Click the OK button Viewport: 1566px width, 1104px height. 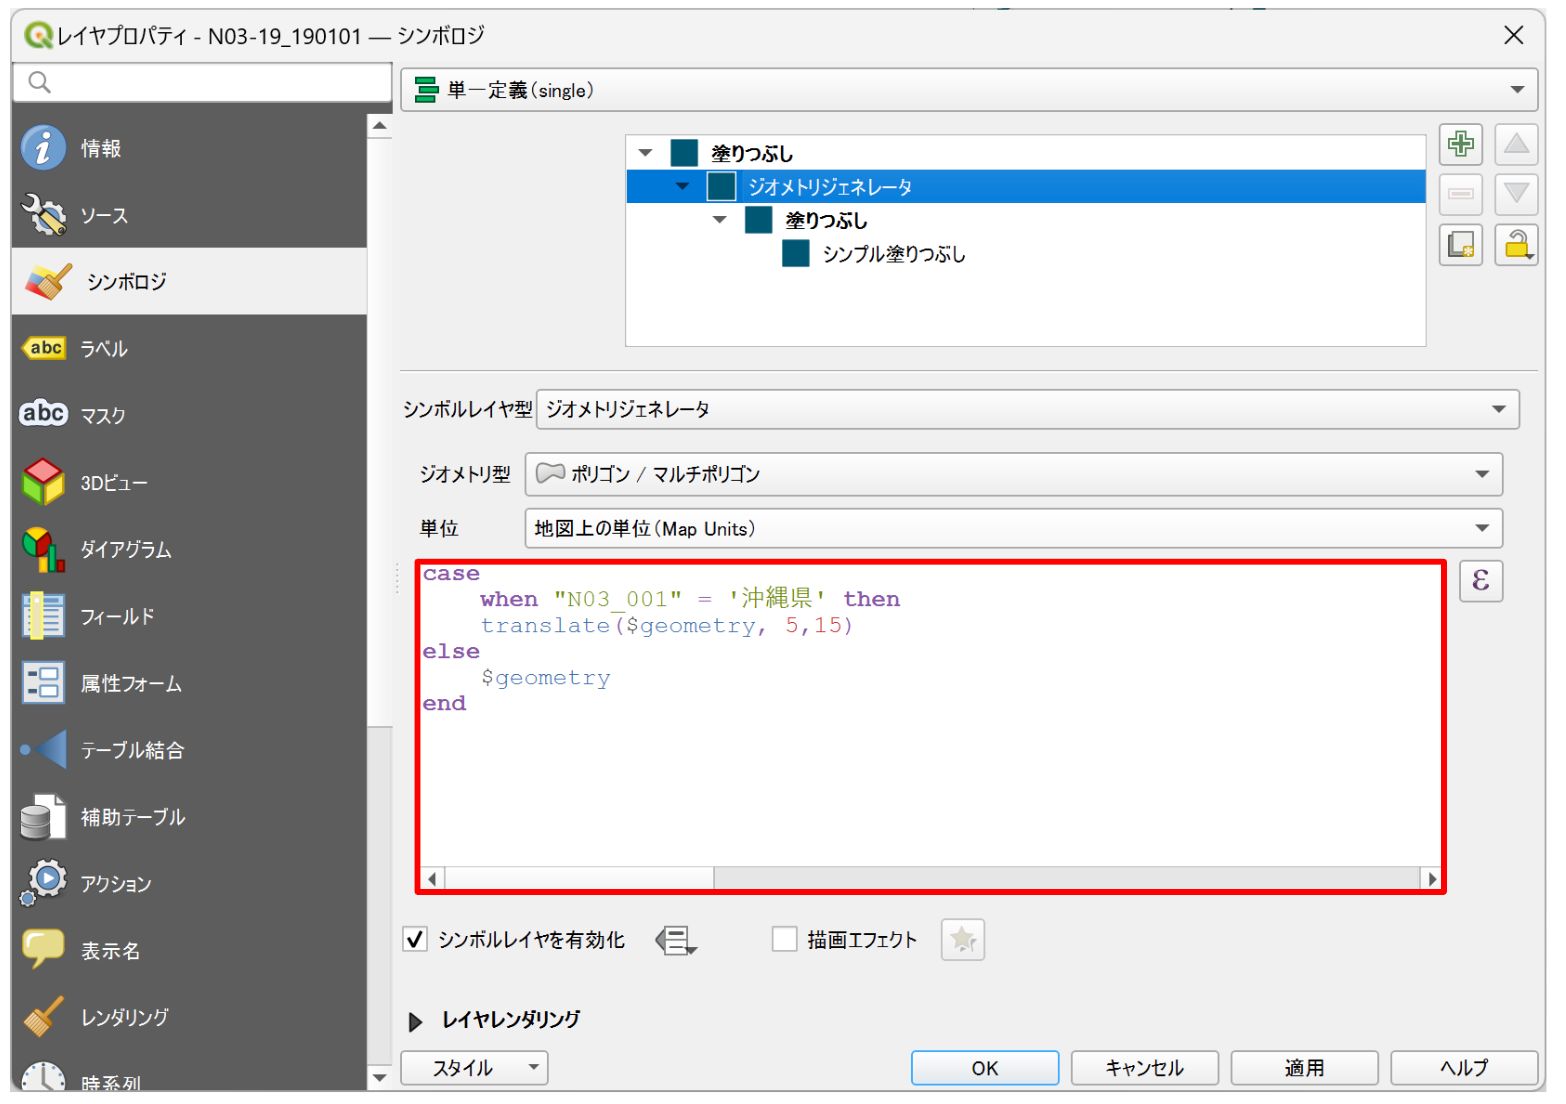point(985,1068)
